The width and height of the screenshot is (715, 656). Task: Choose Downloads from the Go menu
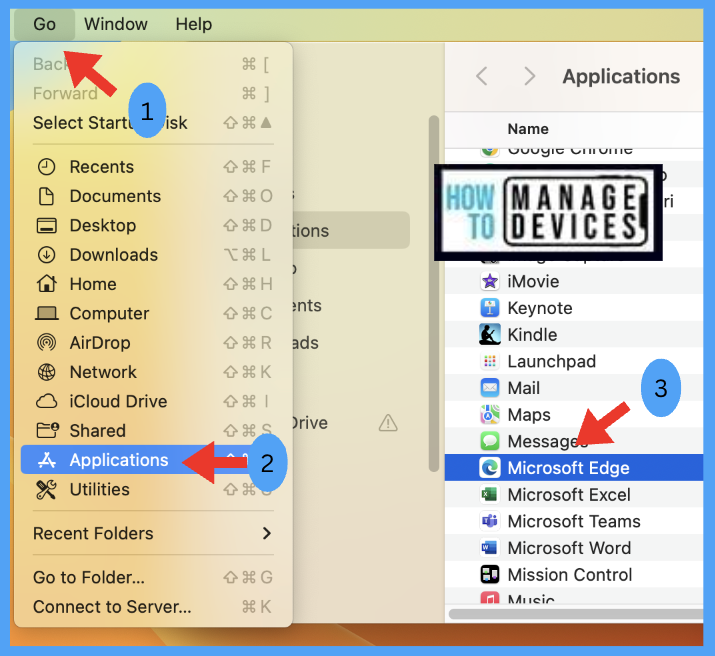pyautogui.click(x=153, y=254)
